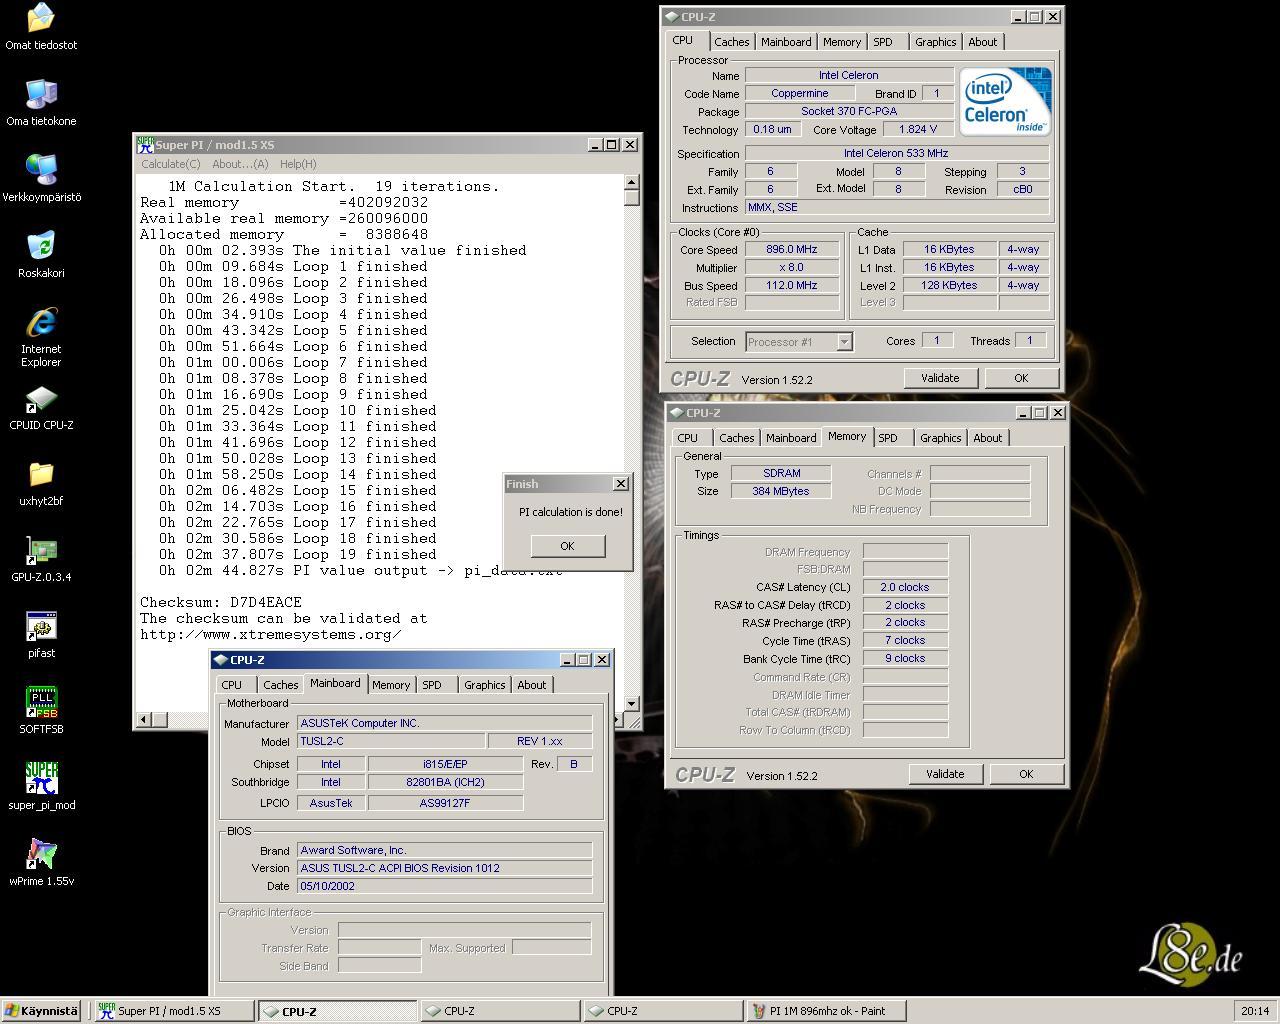This screenshot has height=1024, width=1280.
Task: Open CPU tab in Memory CPU-Z window
Action: click(688, 438)
